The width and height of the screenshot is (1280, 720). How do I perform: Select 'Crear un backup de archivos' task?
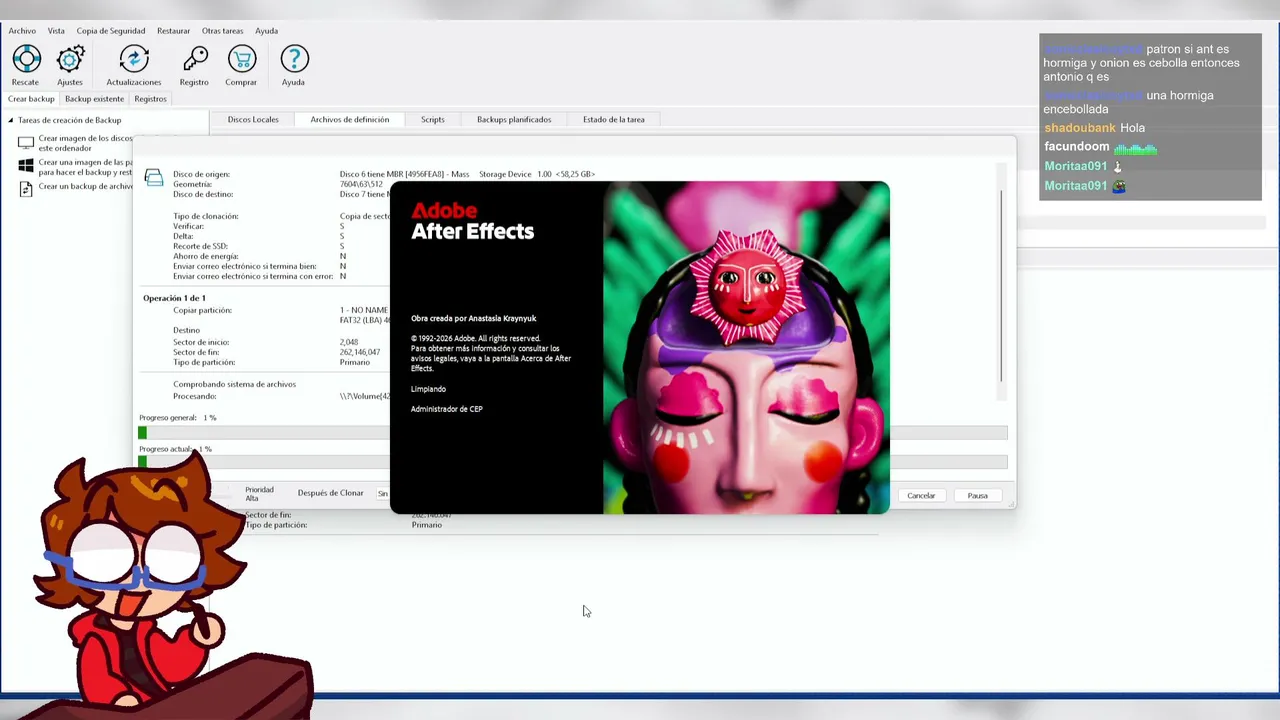tap(85, 187)
